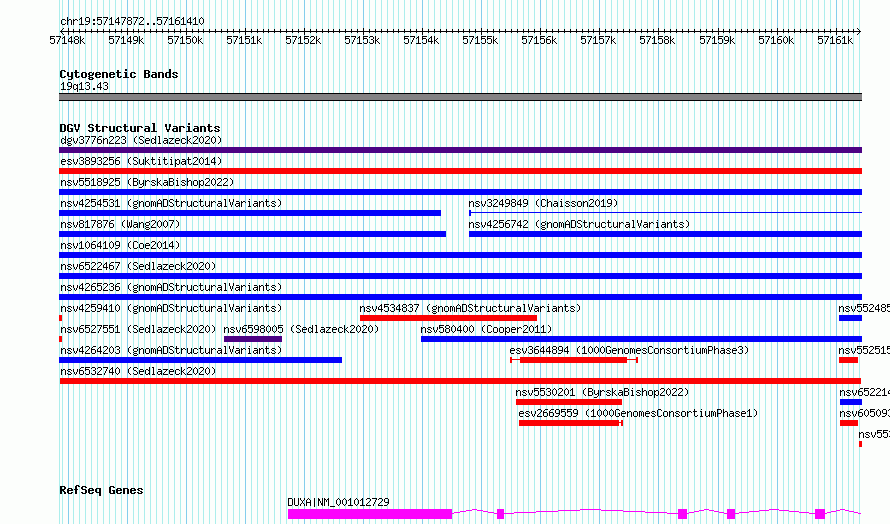Click the red nsv4534837 variant bar
Image resolution: width=890 pixels, height=524 pixels.
click(448, 318)
